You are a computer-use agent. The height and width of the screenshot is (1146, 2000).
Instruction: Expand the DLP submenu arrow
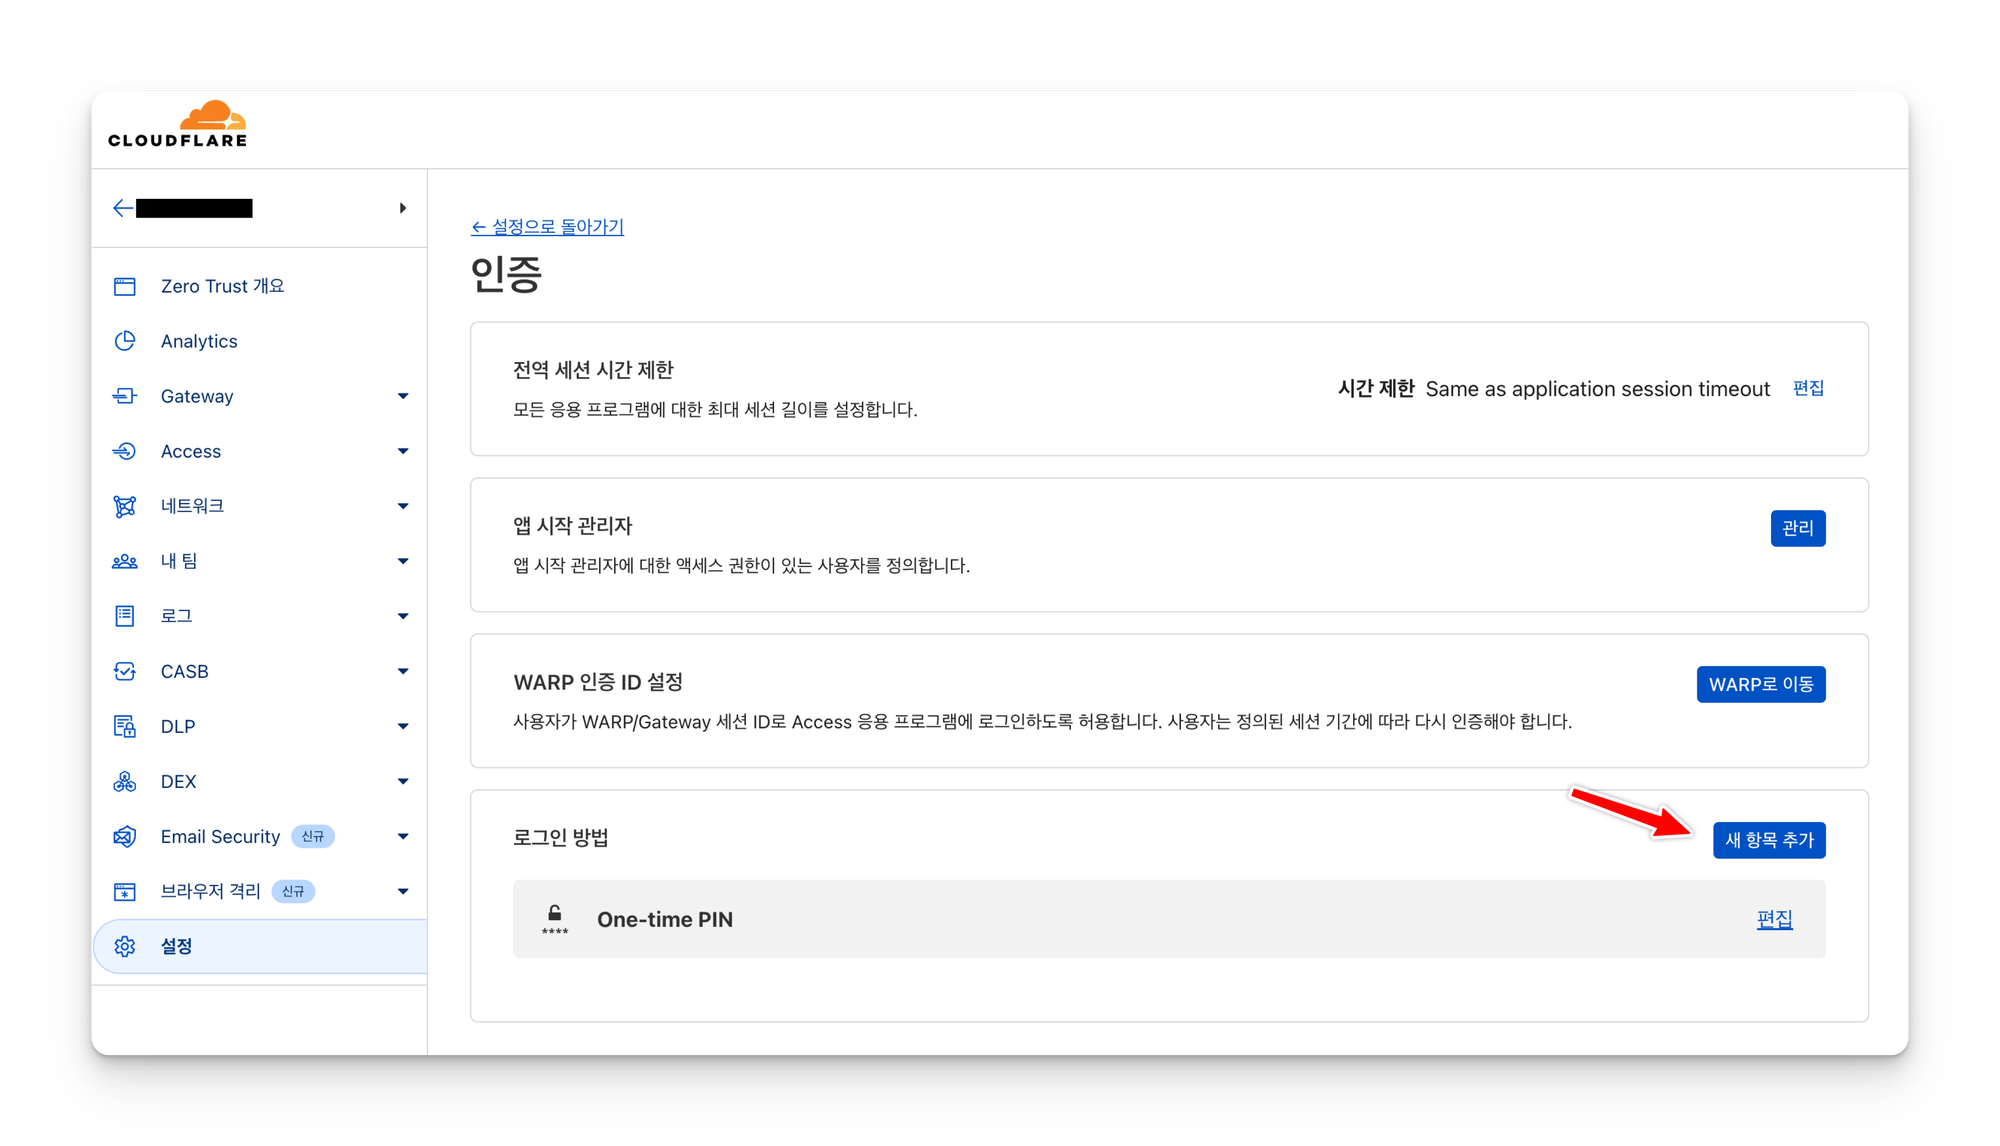coord(403,726)
